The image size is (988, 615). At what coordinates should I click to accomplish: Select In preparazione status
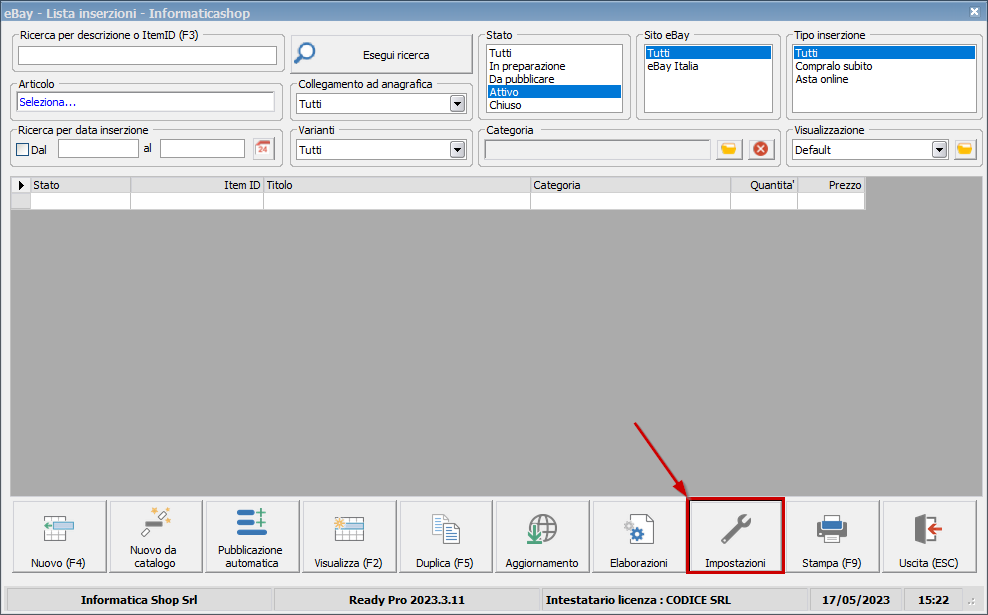click(x=554, y=66)
